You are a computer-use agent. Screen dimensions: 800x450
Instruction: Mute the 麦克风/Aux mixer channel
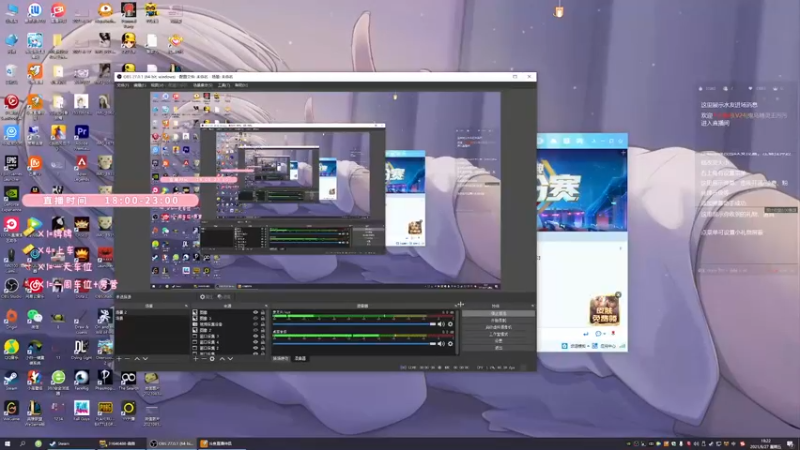[441, 324]
